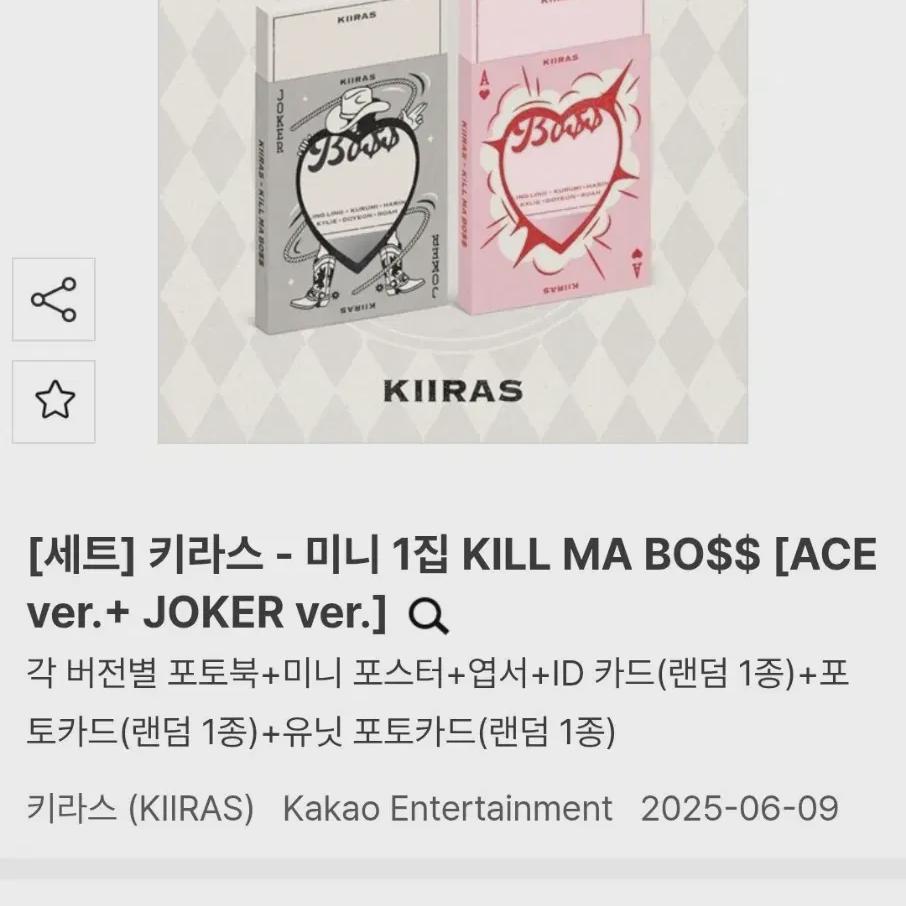Viewport: 906px width, 906px height.
Task: Open the Kakao Entertainment publisher link
Action: click(x=447, y=807)
